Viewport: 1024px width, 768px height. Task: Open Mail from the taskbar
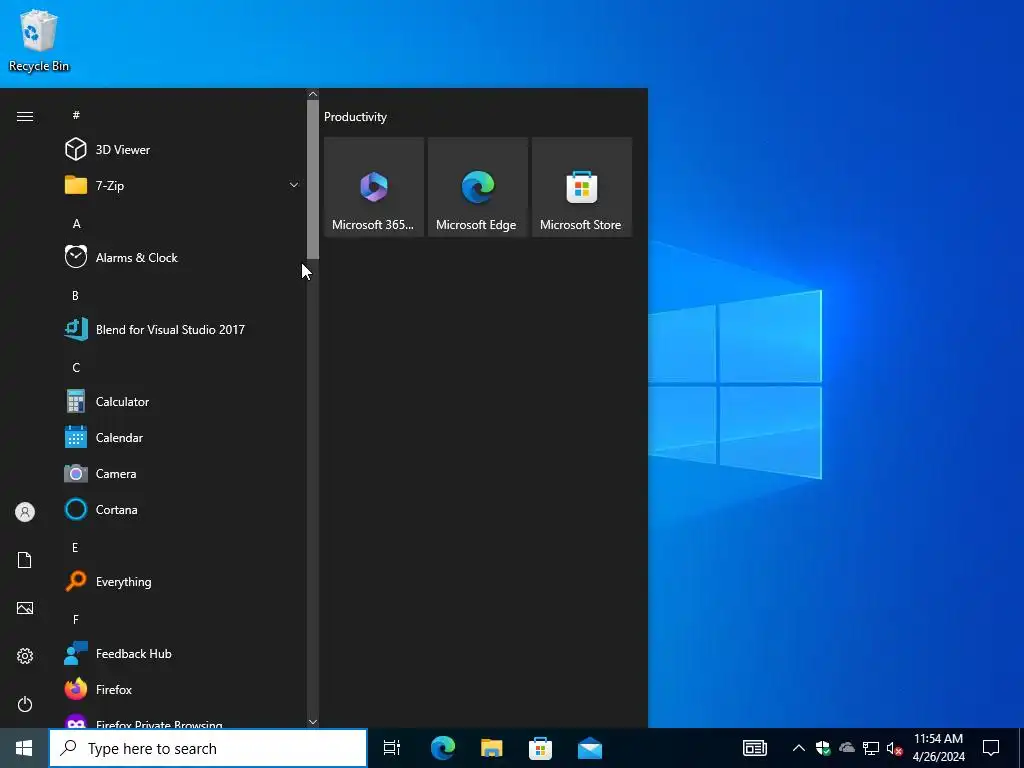pyautogui.click(x=590, y=748)
